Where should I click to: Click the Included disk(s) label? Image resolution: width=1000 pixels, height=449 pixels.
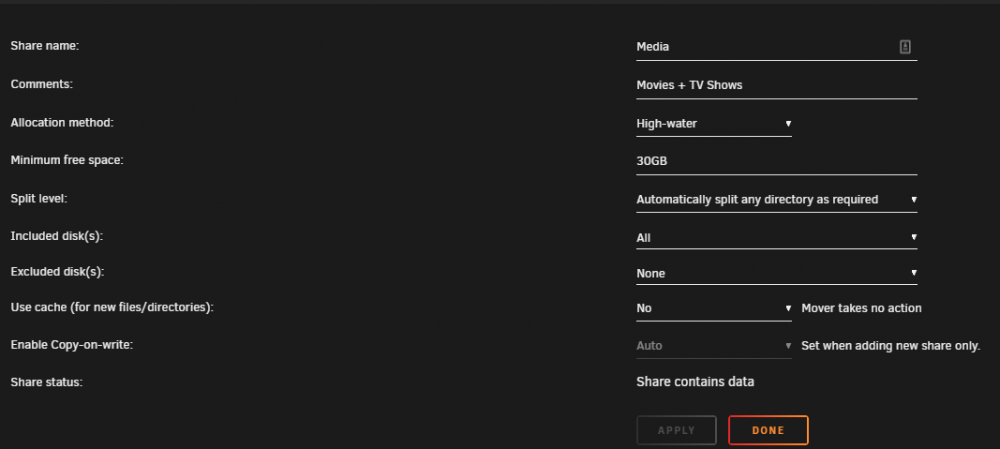coord(57,236)
